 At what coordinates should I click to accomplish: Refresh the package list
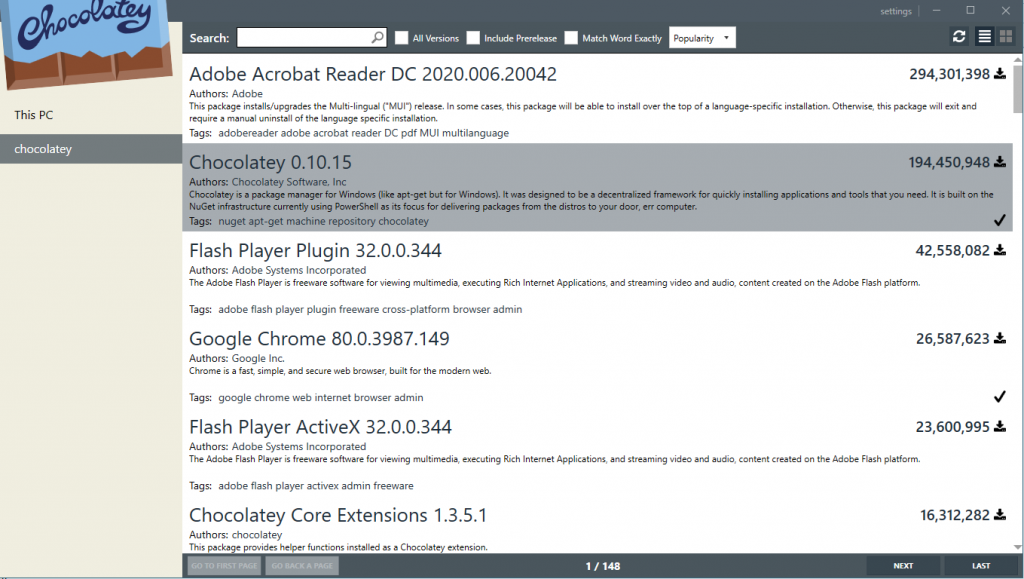coord(959,37)
